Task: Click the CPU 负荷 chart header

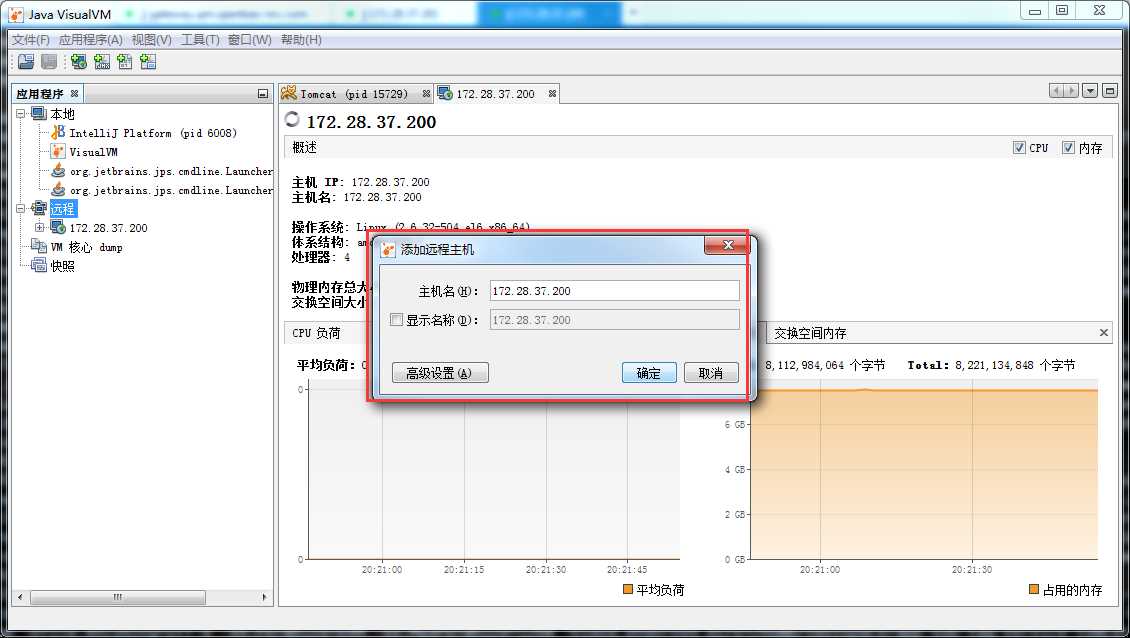Action: pos(316,333)
